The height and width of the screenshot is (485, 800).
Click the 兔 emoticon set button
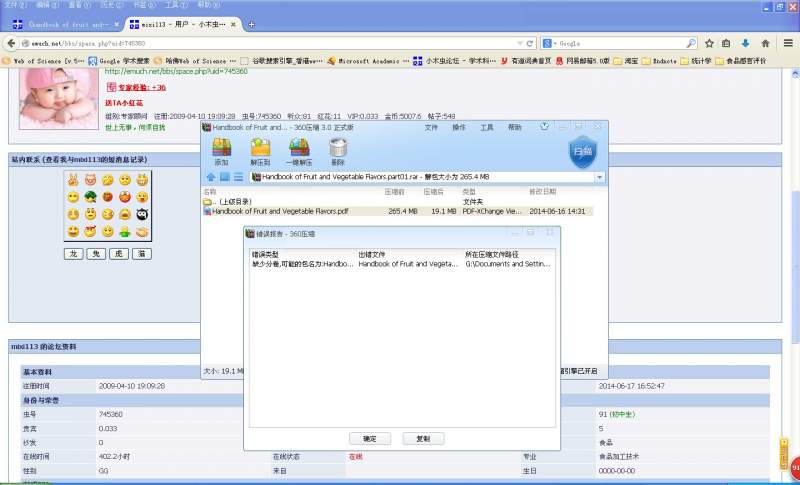[96, 254]
